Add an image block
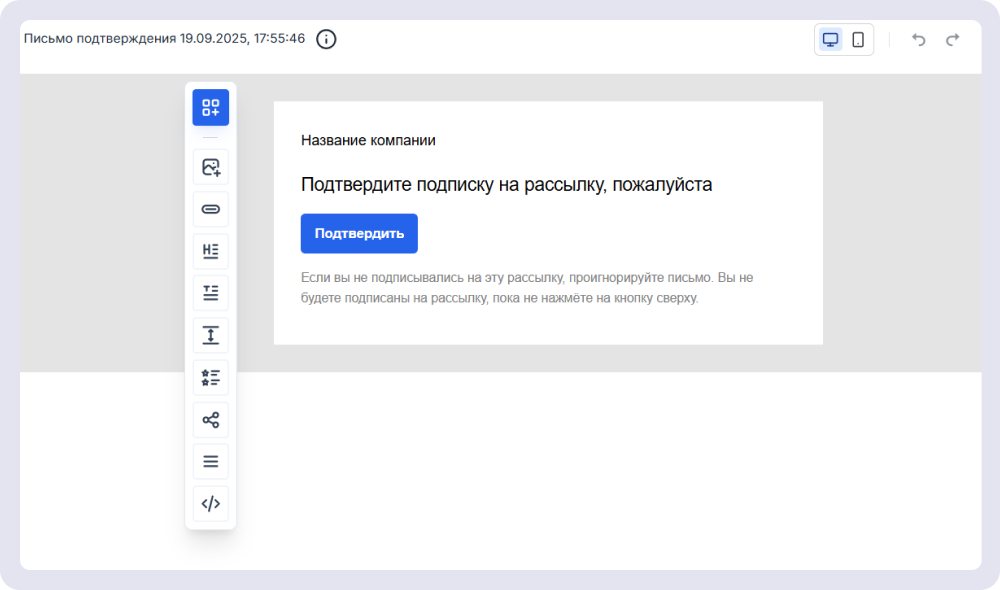This screenshot has height=590, width=1000. click(210, 167)
